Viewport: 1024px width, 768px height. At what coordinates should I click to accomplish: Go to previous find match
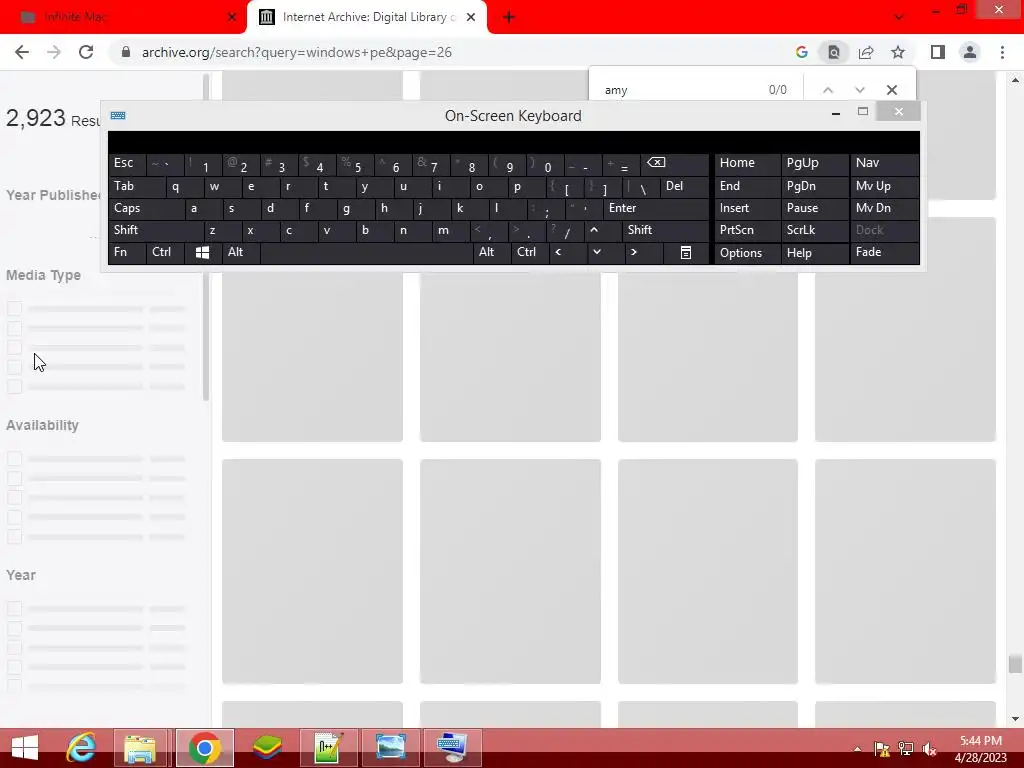pyautogui.click(x=827, y=90)
